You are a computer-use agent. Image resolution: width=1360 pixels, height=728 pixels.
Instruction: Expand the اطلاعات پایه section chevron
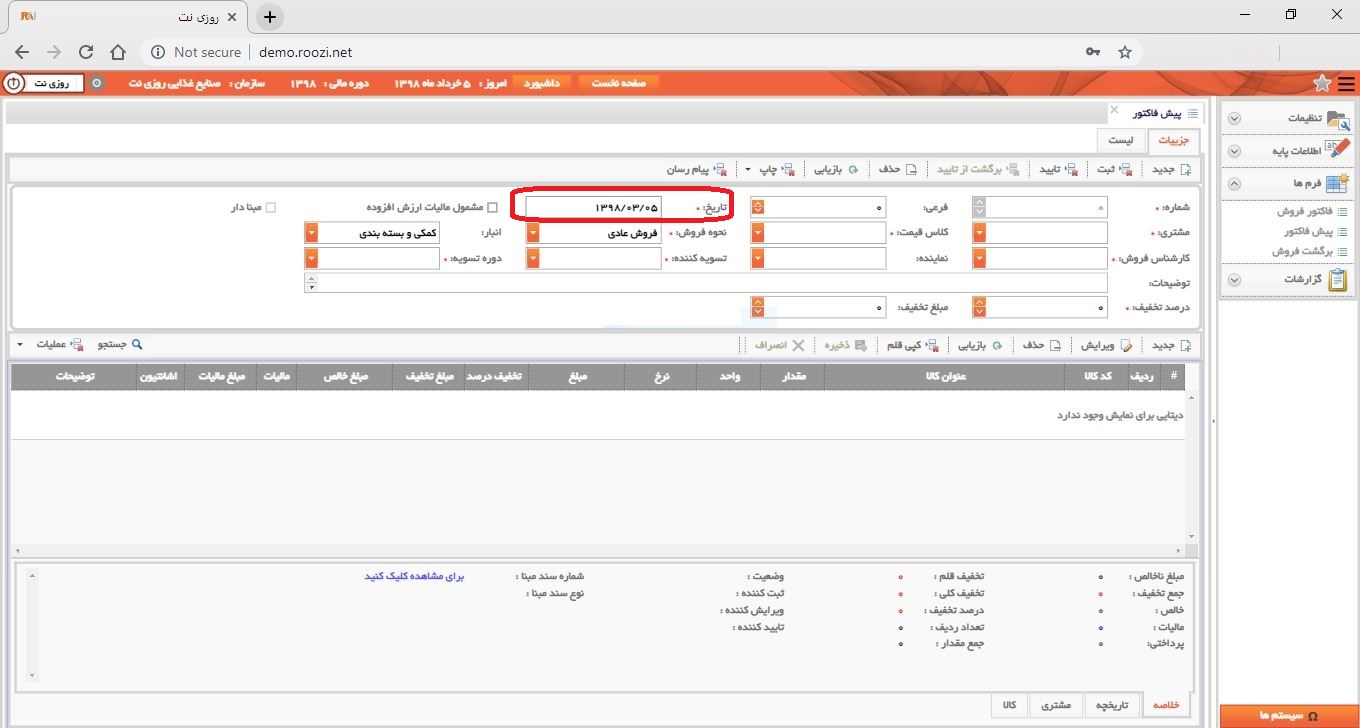point(1234,151)
